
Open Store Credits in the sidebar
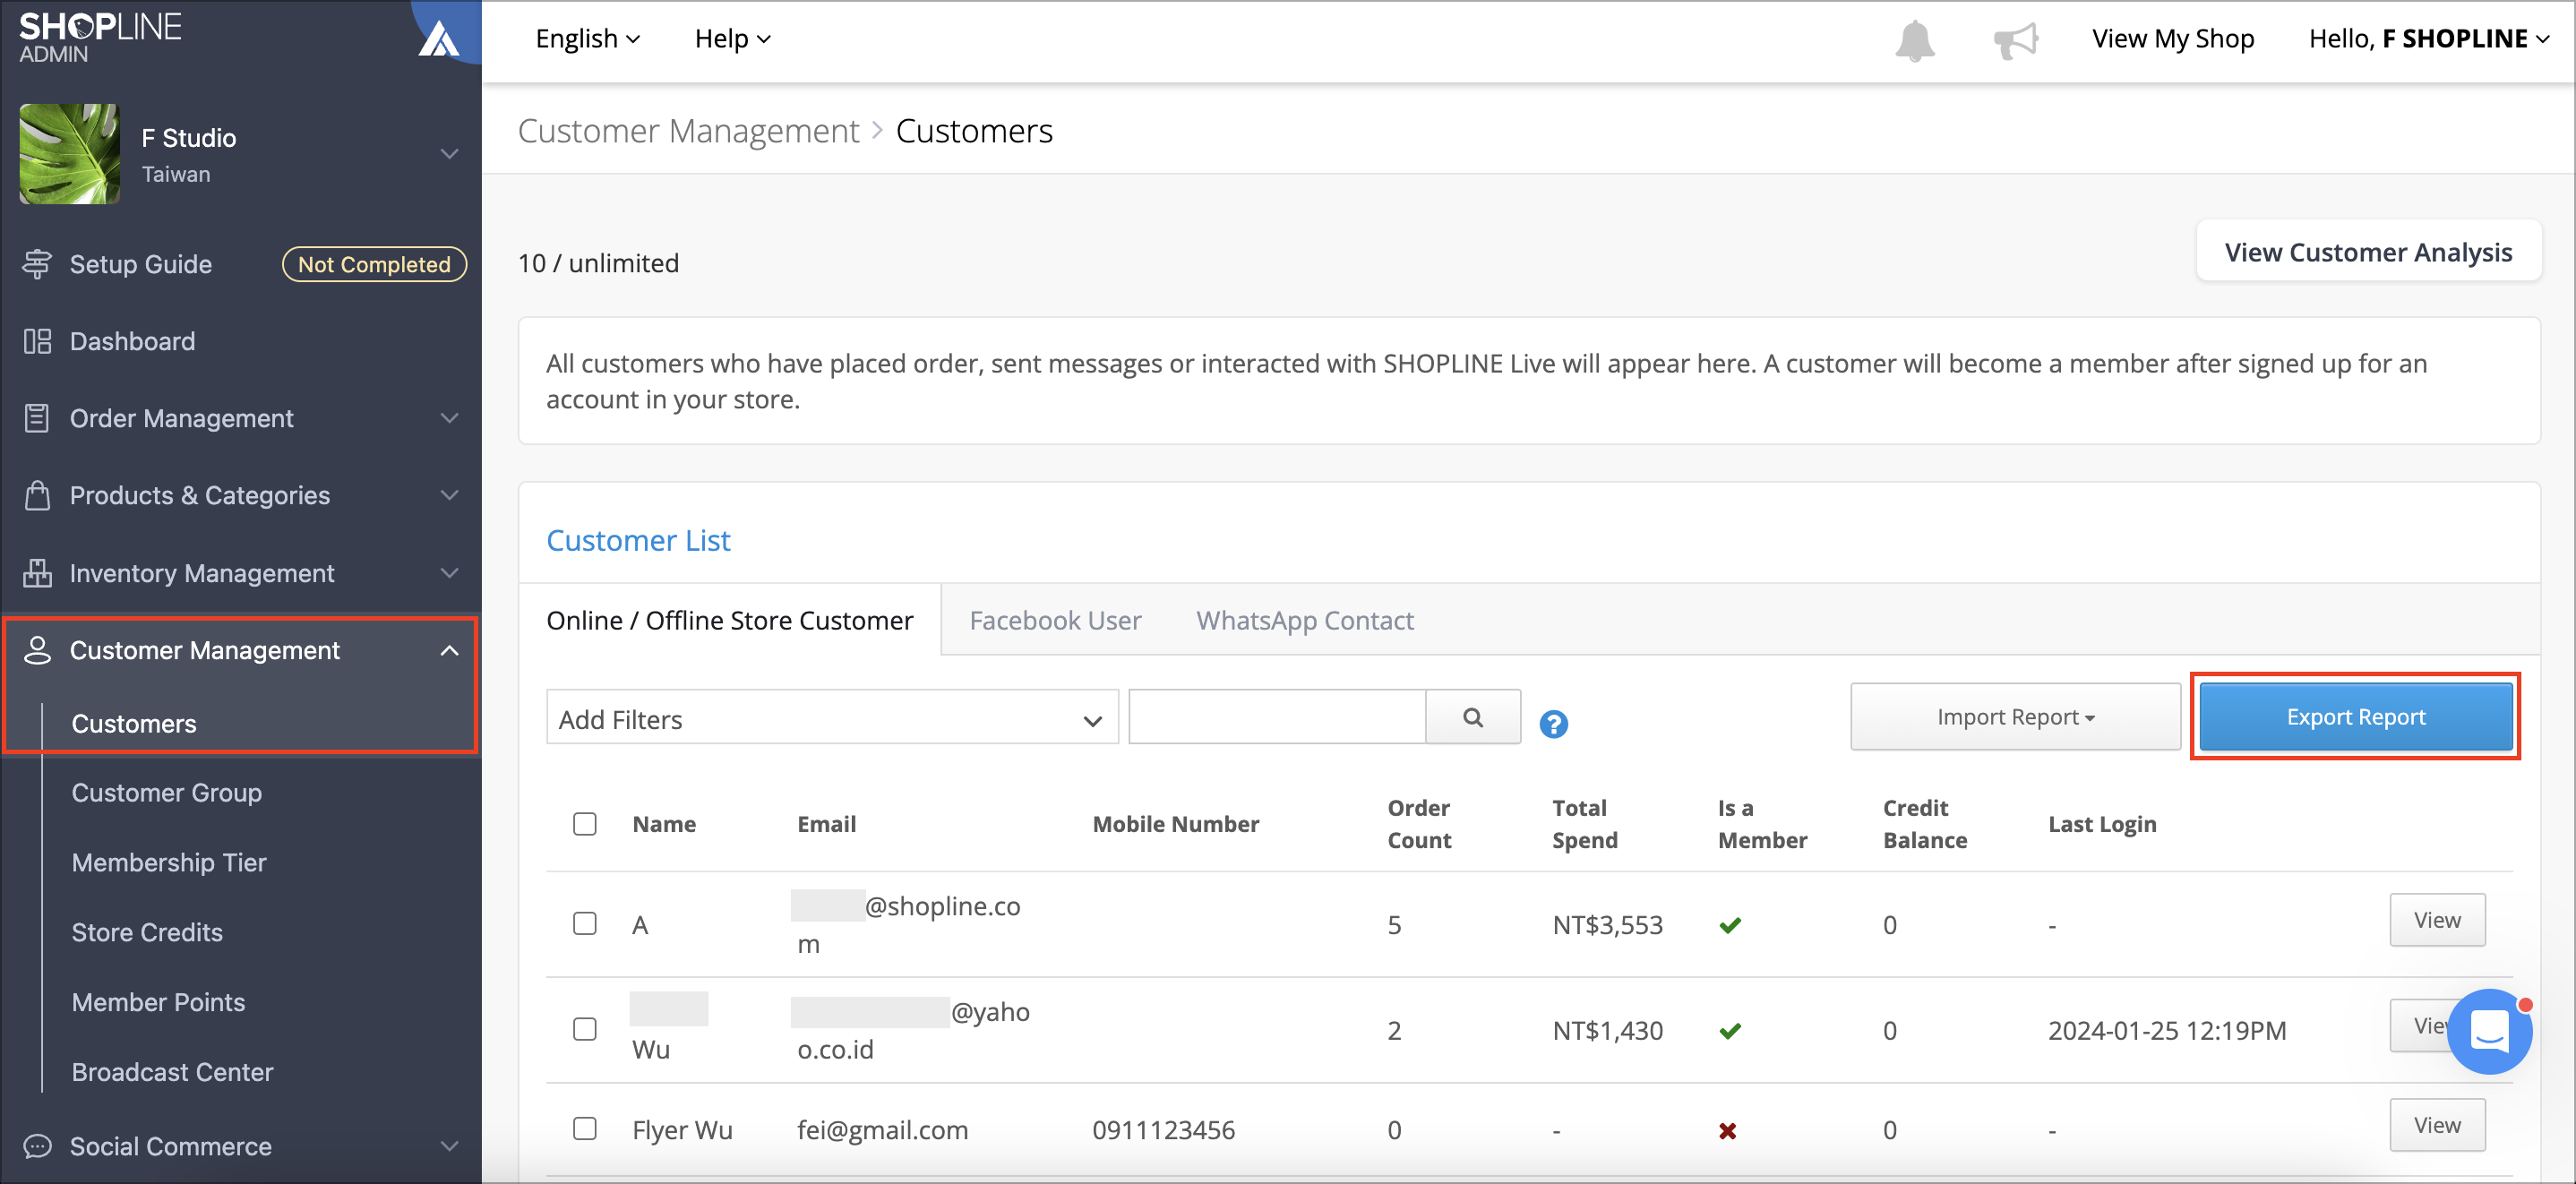point(147,932)
